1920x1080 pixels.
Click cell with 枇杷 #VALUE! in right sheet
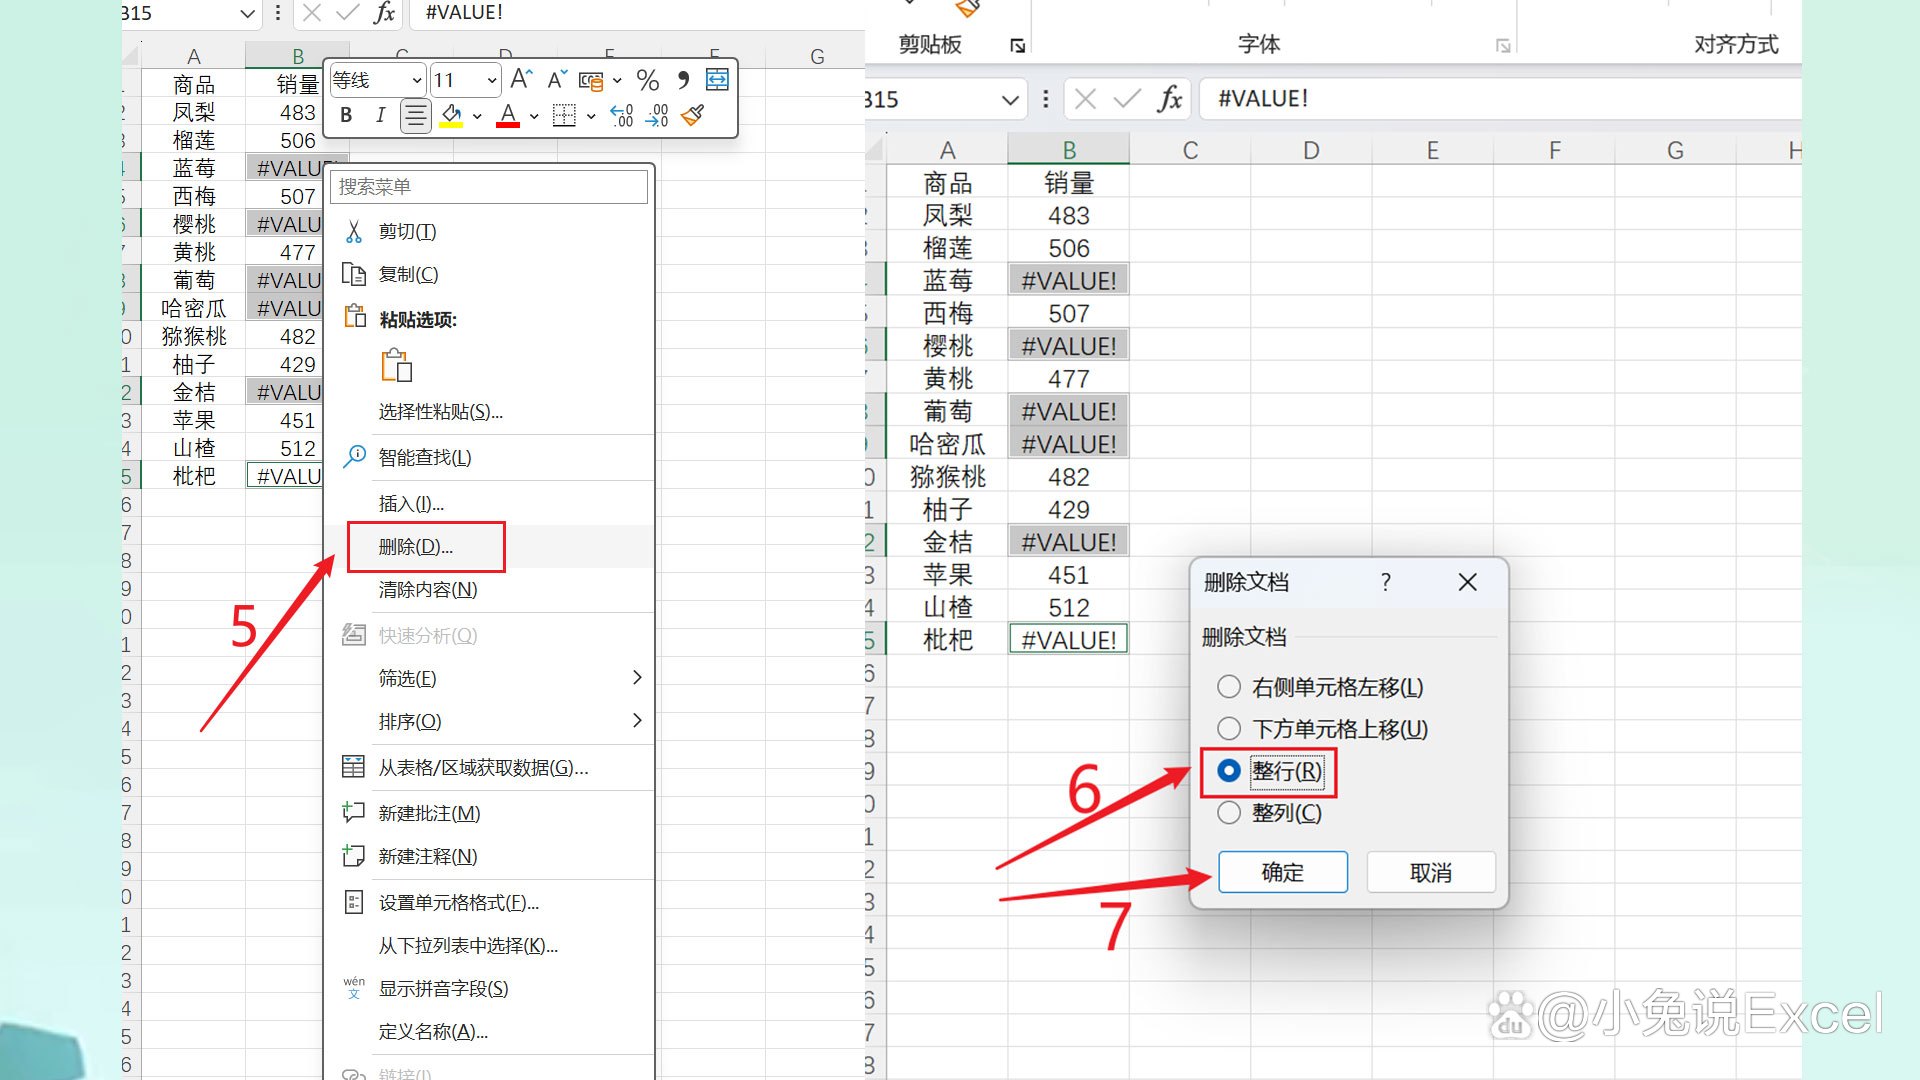coord(1069,640)
